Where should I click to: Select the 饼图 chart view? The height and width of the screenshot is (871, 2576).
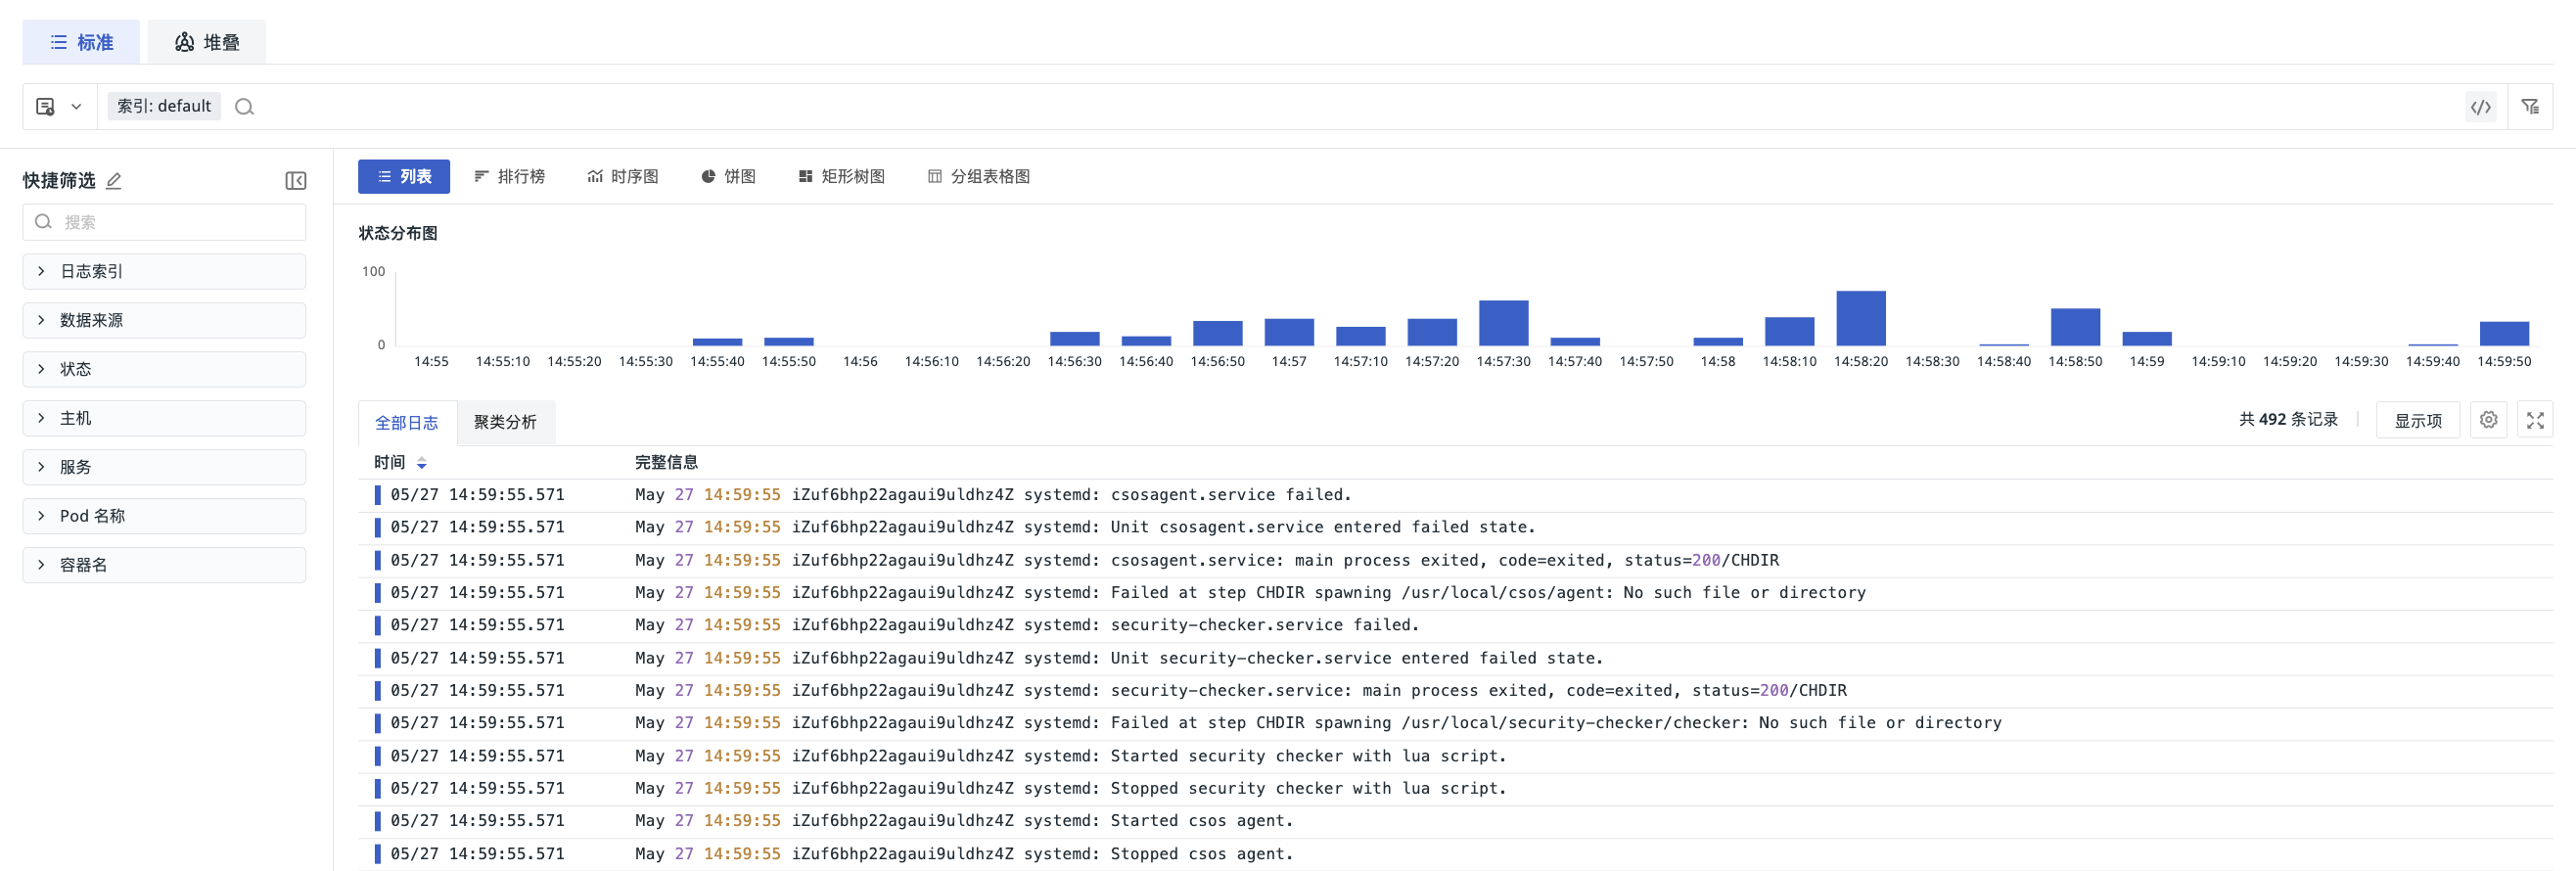point(728,177)
